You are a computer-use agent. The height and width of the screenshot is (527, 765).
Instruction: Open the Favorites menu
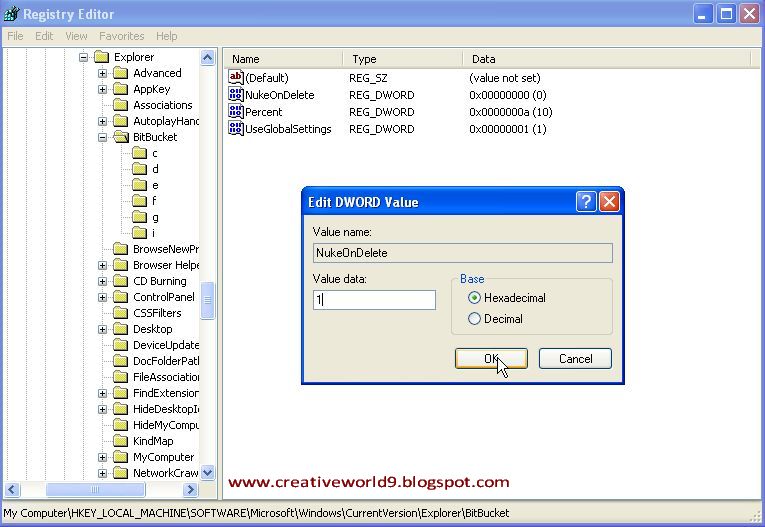(121, 36)
